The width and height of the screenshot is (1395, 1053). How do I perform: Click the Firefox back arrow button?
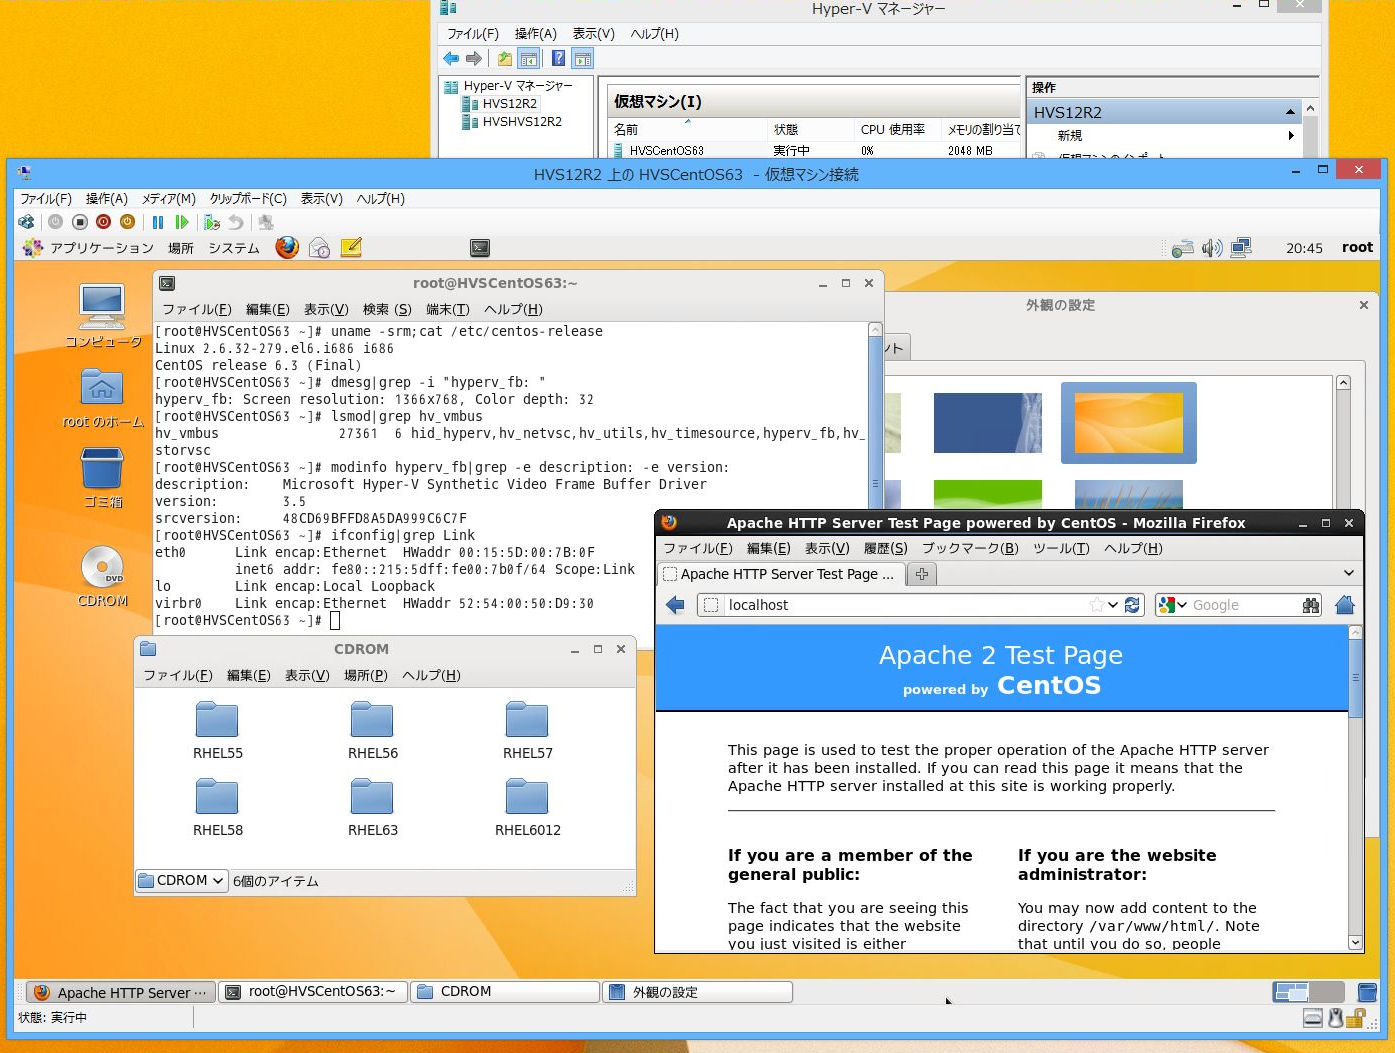tap(675, 605)
